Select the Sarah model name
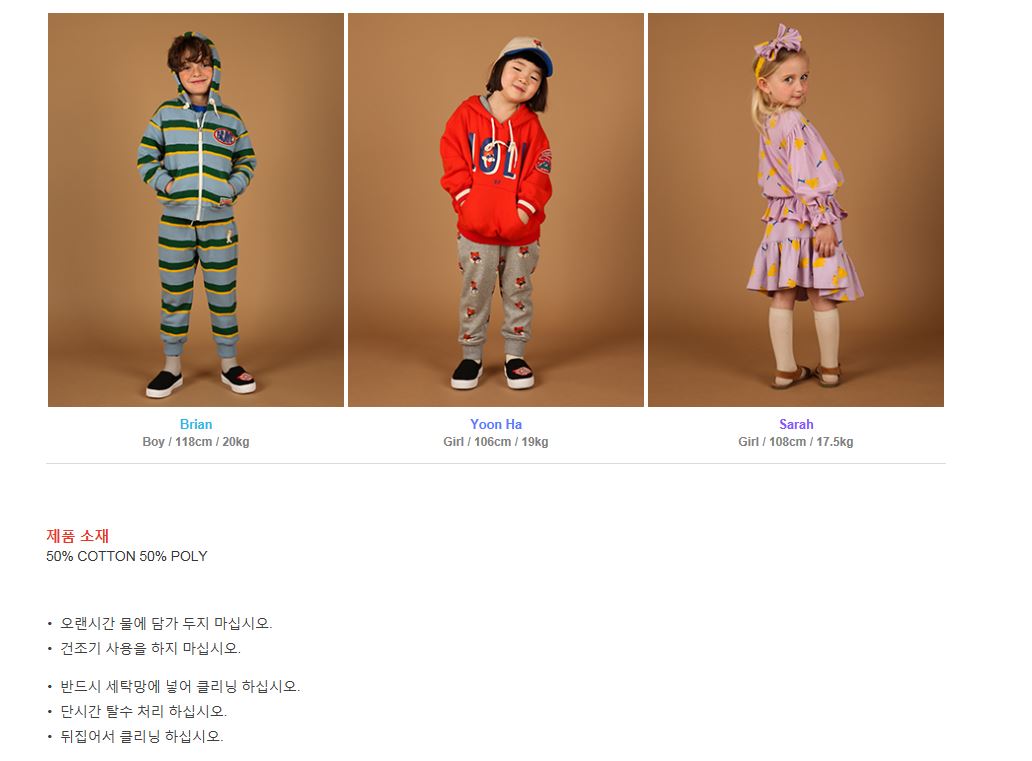The width and height of the screenshot is (1032, 761). 796,425
